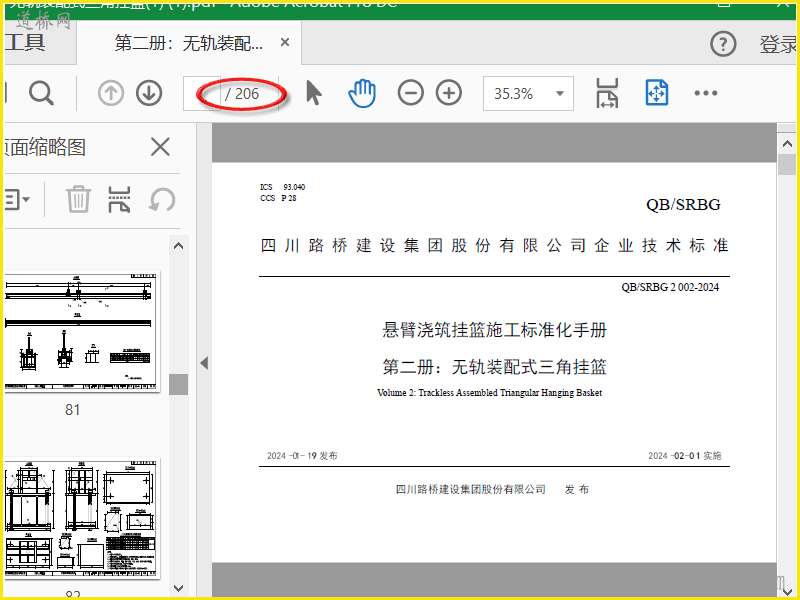800x600 pixels.
Task: Click the header line "四川路桥建设集团股份有限公司企业技术标准"
Action: point(494,245)
